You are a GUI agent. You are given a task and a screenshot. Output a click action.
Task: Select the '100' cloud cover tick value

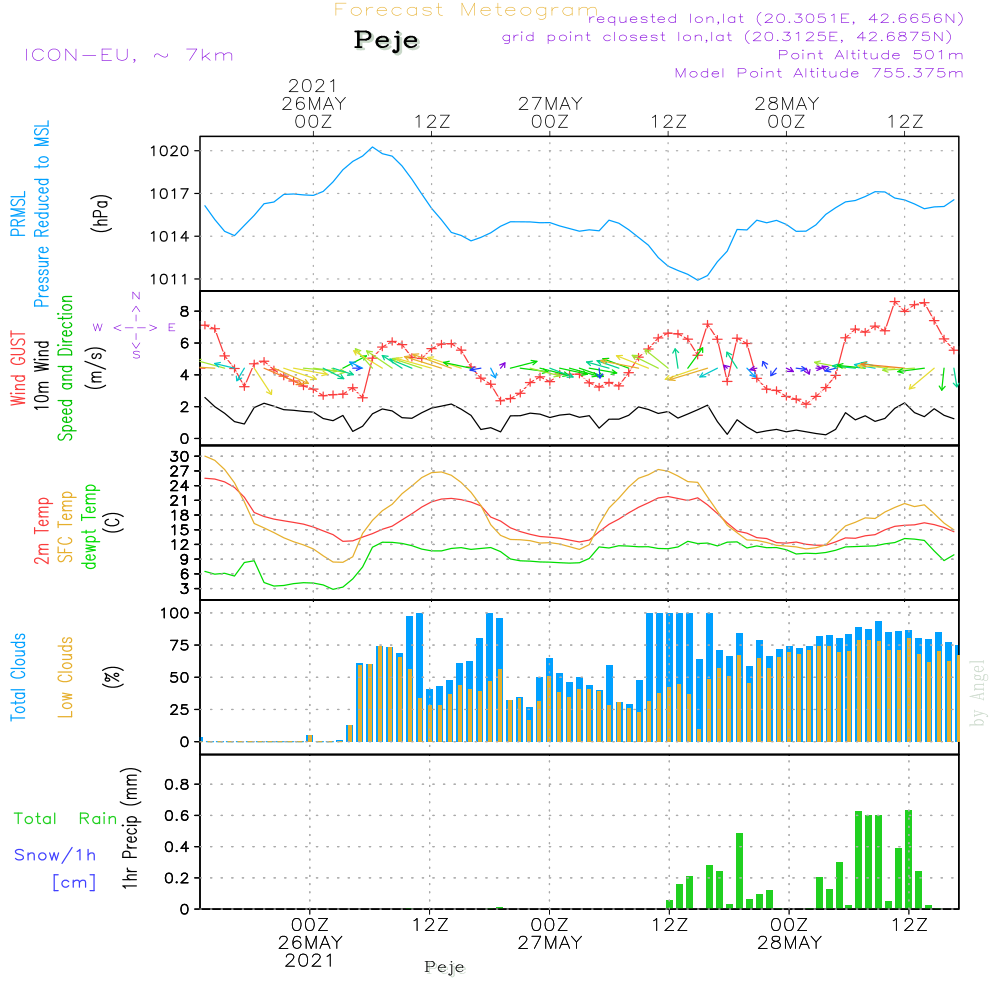pos(174,613)
